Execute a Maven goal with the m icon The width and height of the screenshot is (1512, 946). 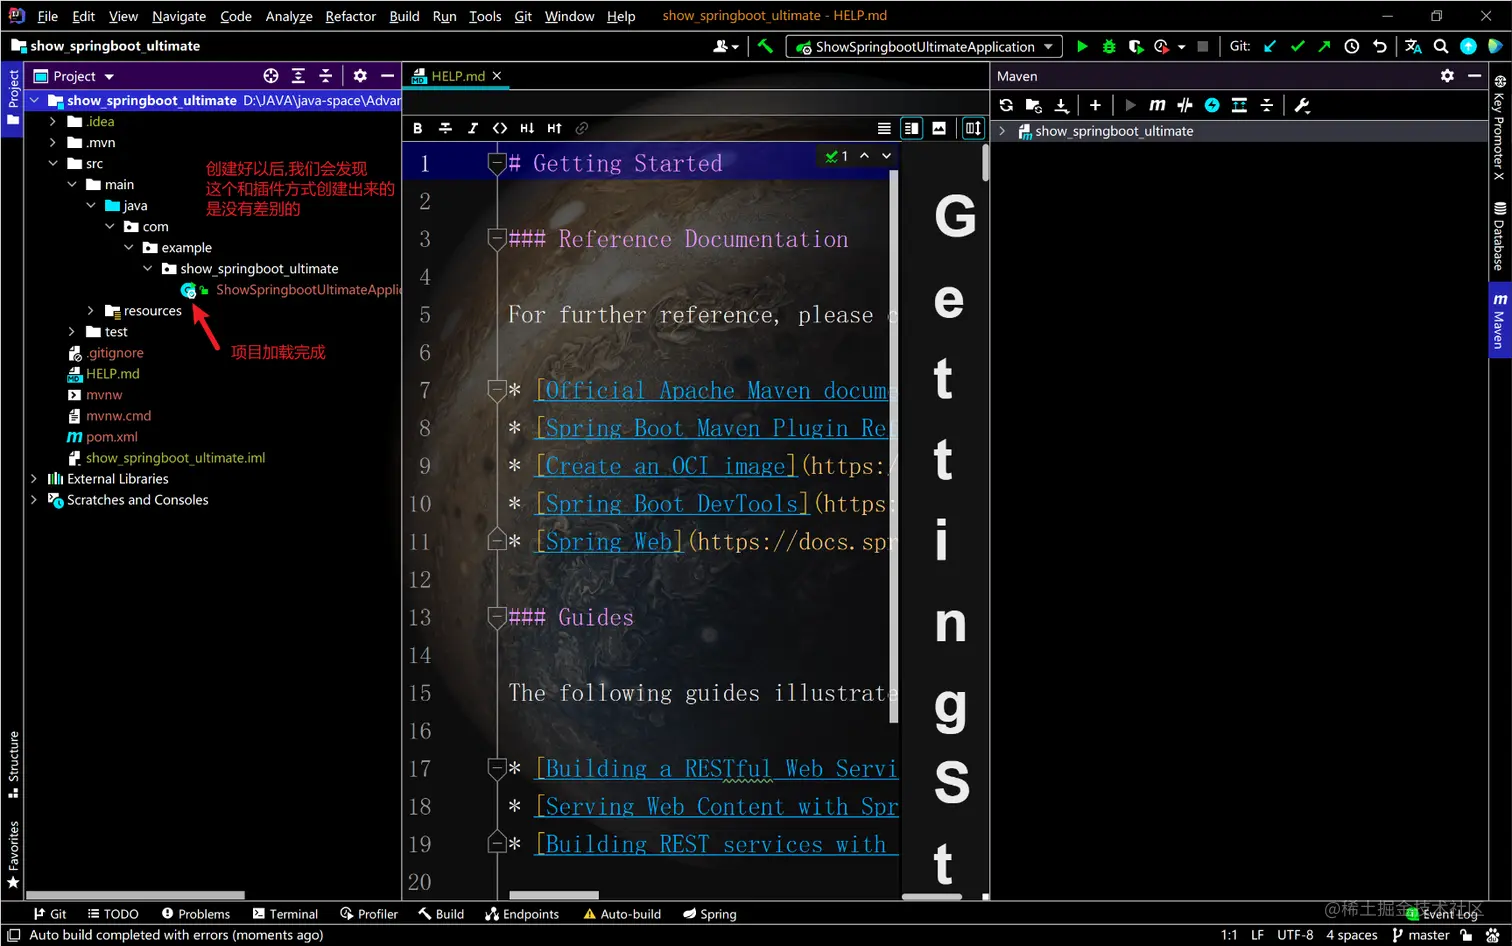(1157, 105)
